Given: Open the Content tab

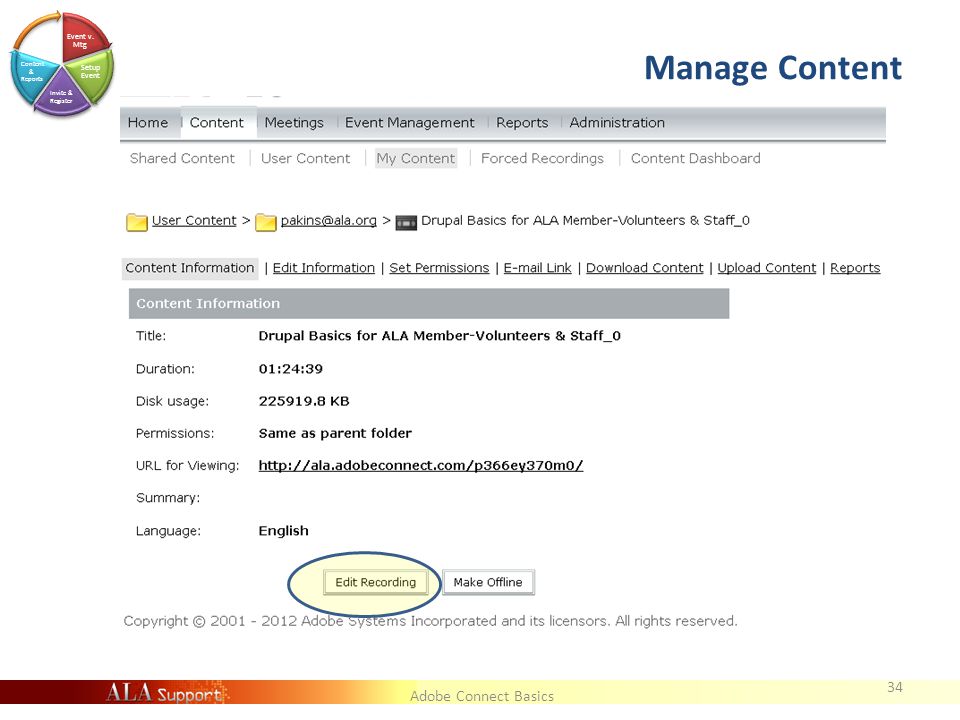Looking at the screenshot, I should point(217,122).
